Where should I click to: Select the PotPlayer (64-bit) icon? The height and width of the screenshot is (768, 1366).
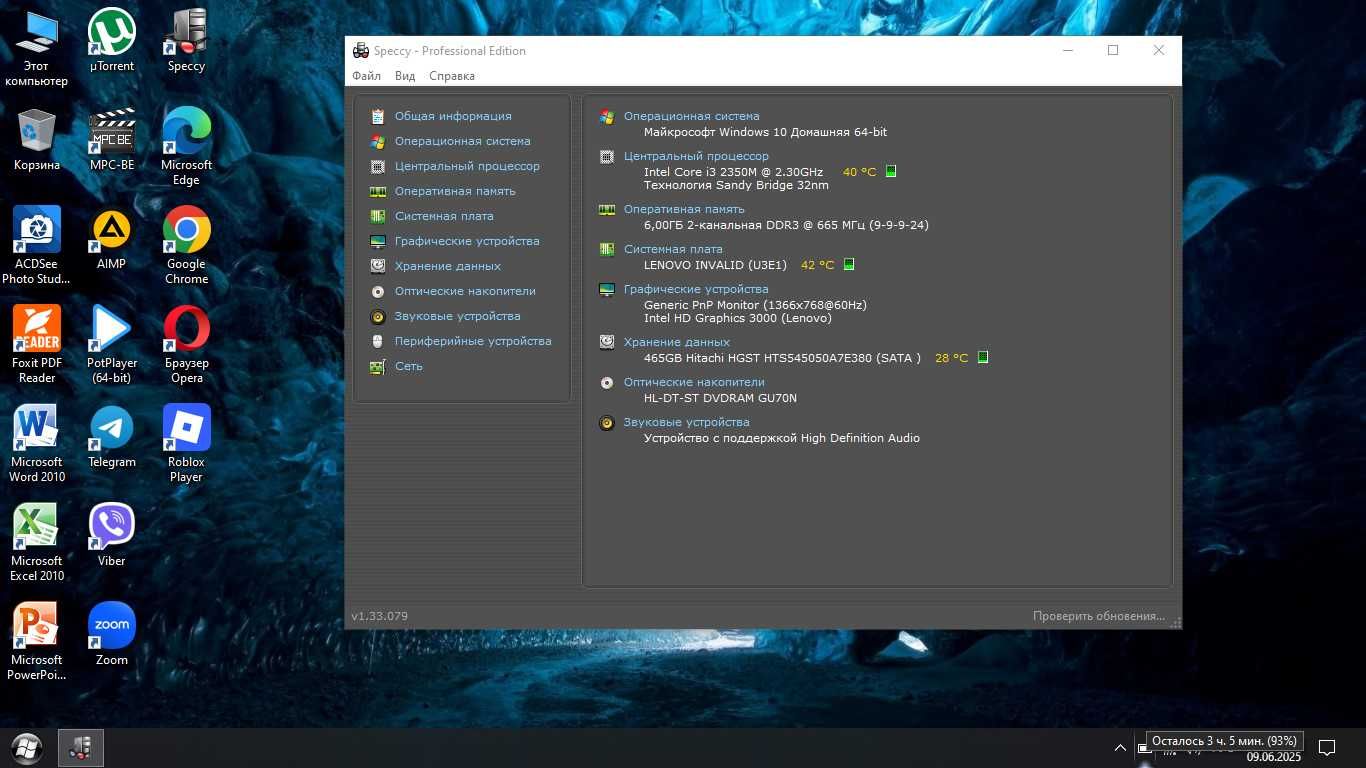[x=111, y=345]
